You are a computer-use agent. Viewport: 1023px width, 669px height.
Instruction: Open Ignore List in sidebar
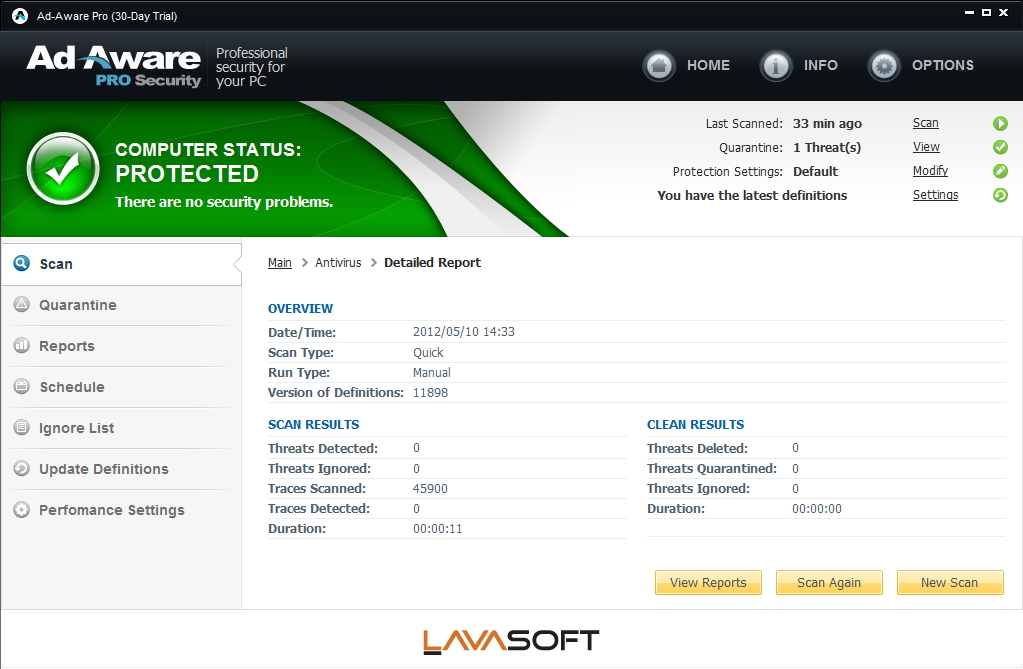121,428
